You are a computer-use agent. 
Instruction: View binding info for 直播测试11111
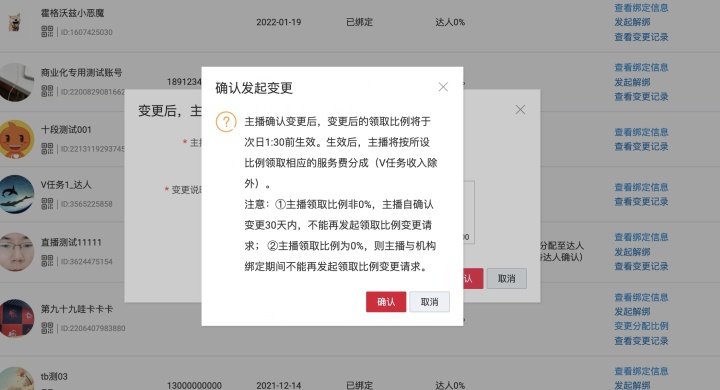(x=641, y=237)
